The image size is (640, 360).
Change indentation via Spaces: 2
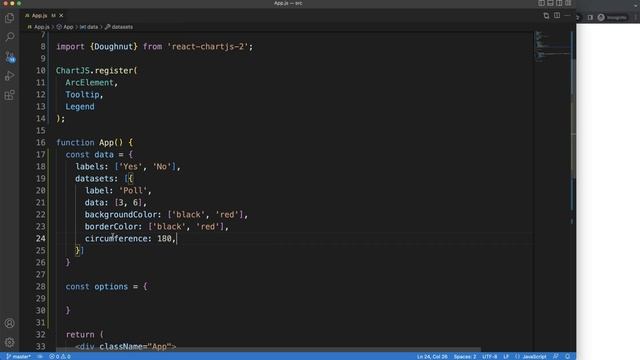pos(465,356)
